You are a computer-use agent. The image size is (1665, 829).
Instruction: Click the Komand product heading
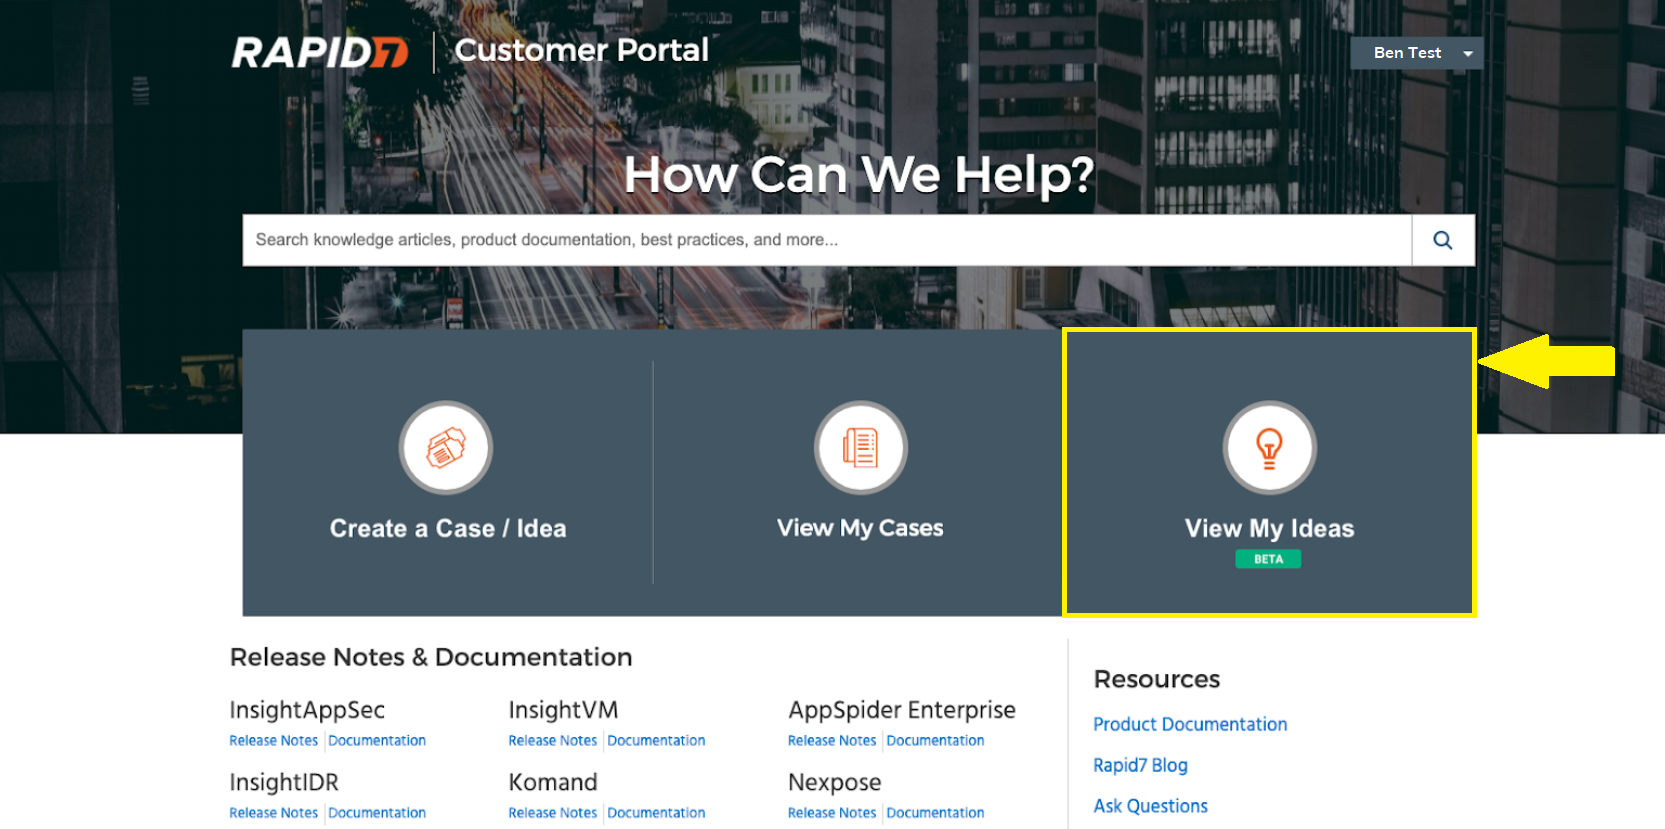pos(553,782)
